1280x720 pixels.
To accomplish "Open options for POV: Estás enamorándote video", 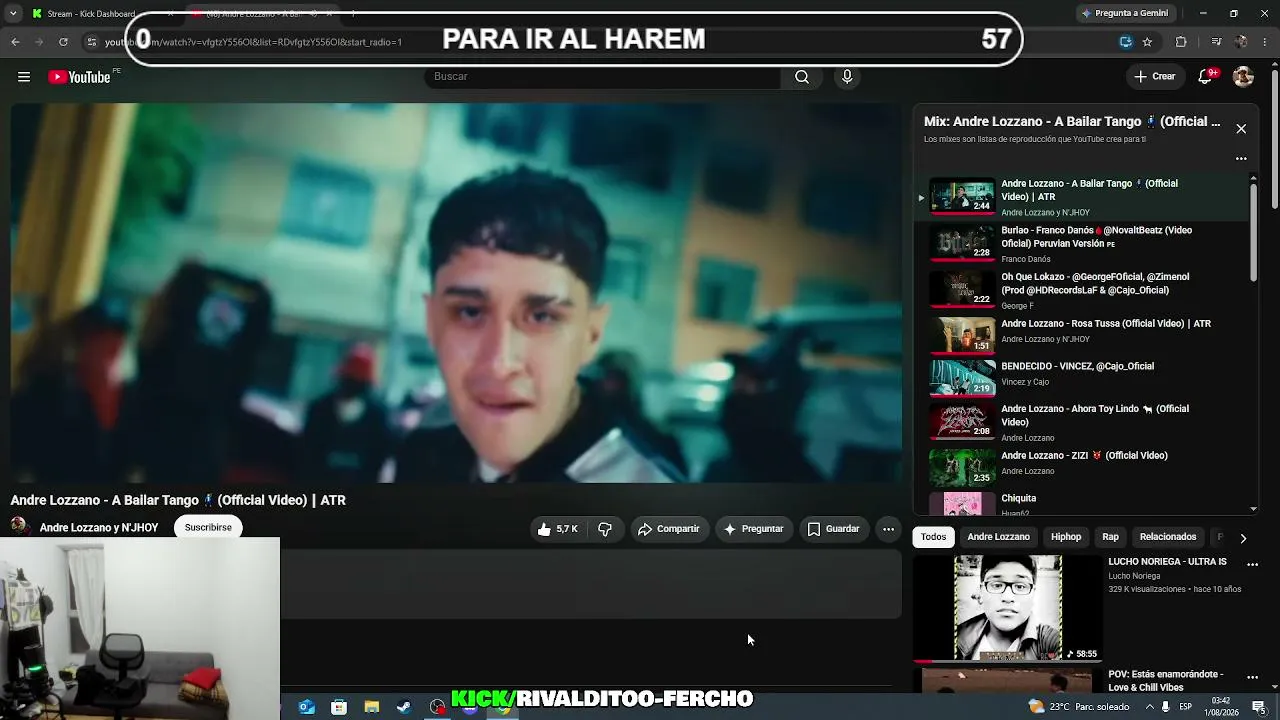I will tap(1252, 677).
